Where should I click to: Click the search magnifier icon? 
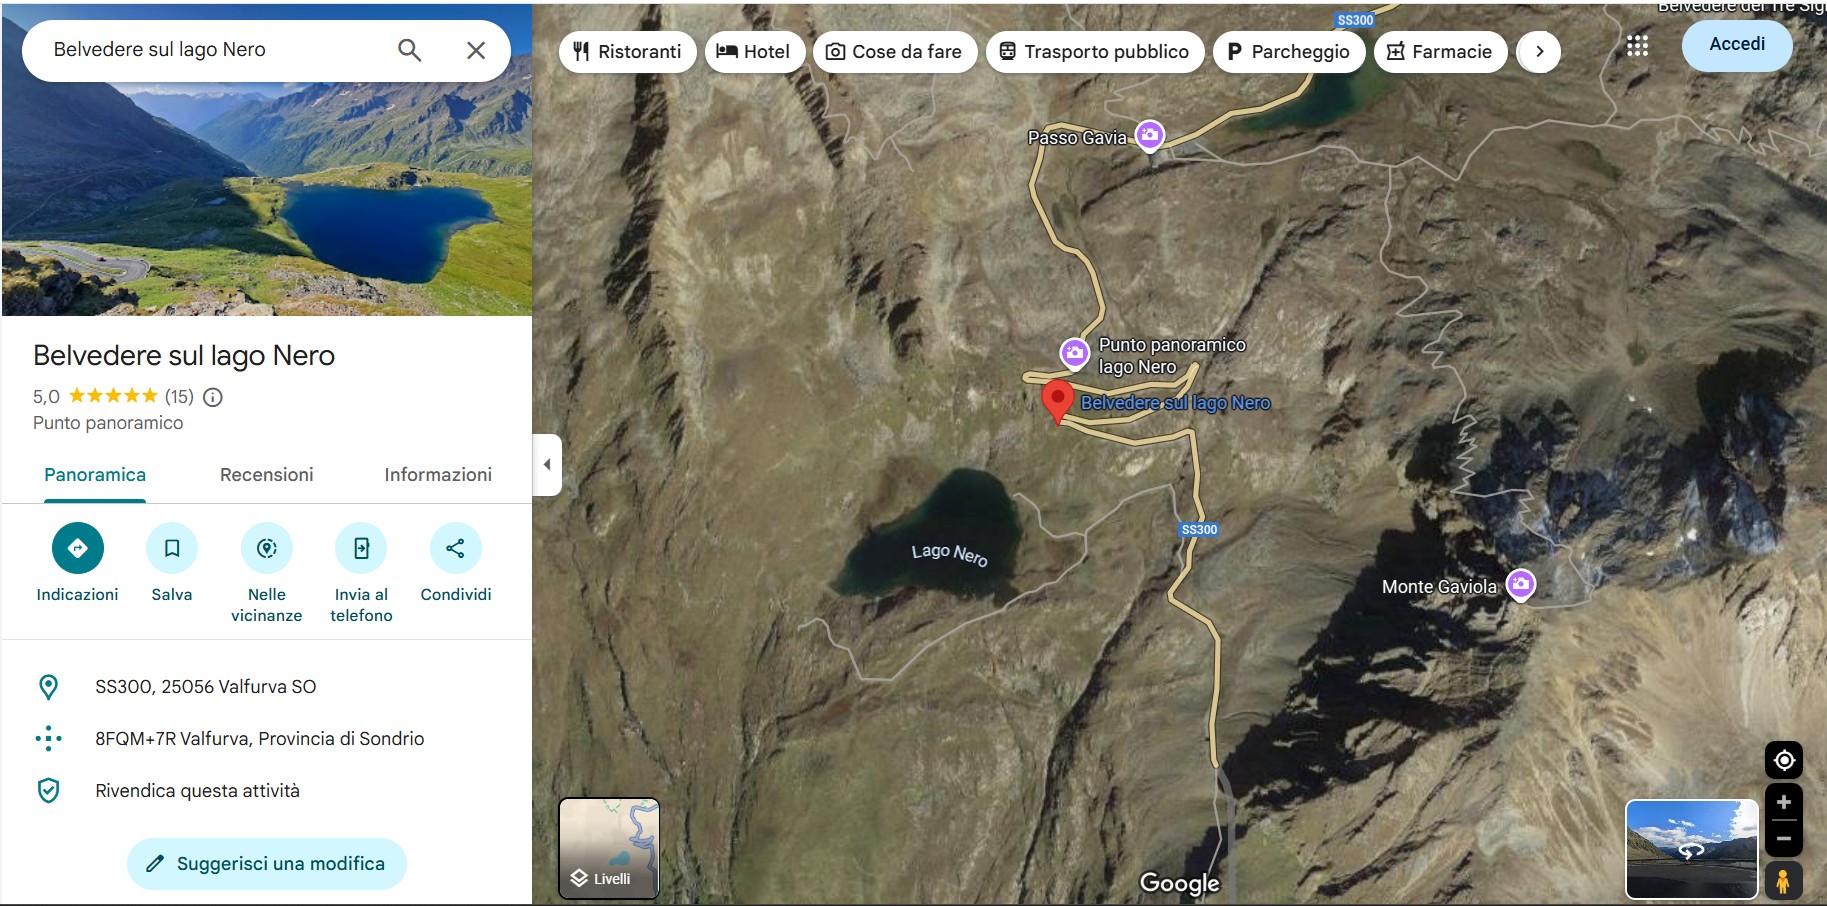pos(409,50)
